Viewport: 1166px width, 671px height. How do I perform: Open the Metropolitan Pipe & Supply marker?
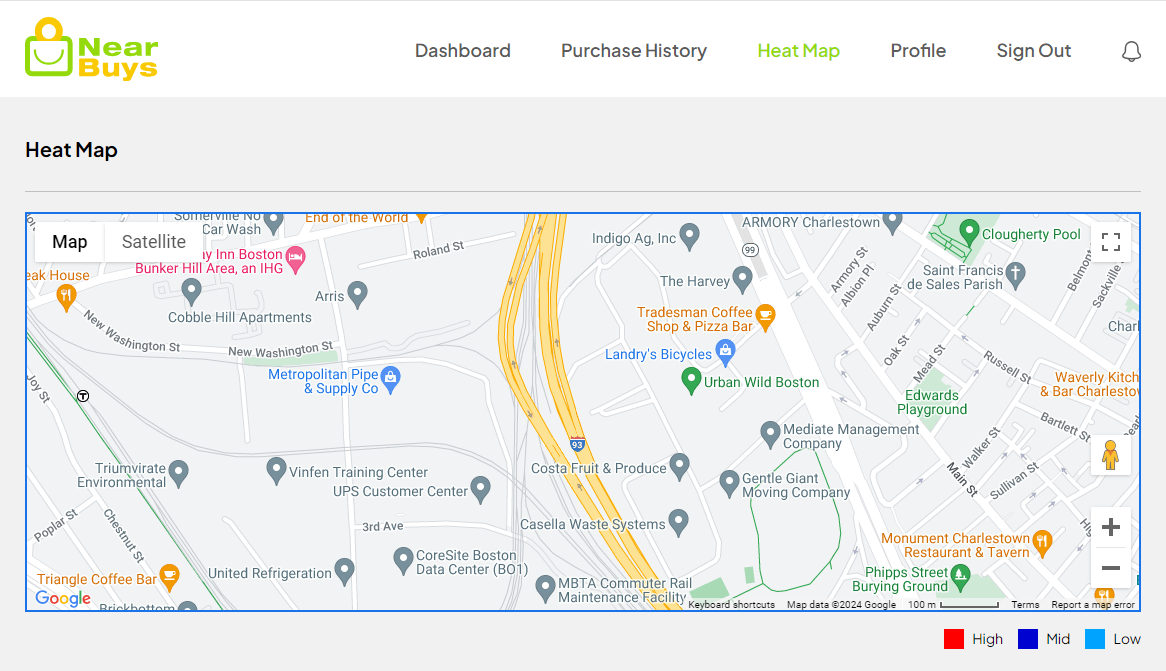pos(391,378)
